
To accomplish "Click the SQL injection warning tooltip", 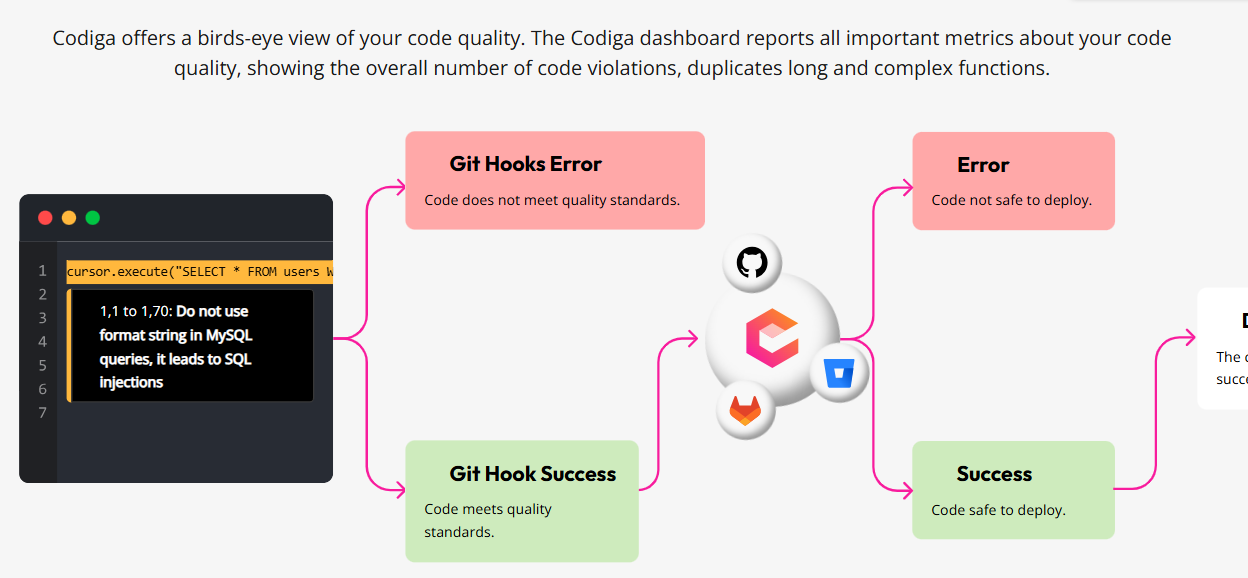I will [190, 346].
